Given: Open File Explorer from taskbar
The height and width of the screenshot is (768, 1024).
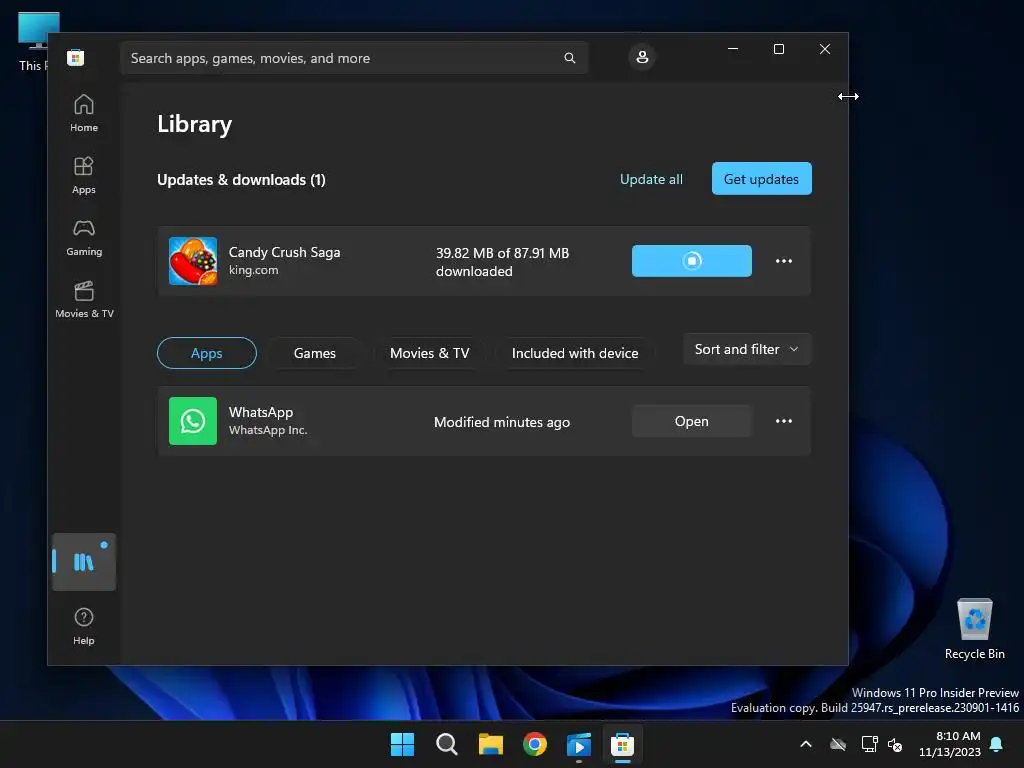Looking at the screenshot, I should (x=490, y=744).
